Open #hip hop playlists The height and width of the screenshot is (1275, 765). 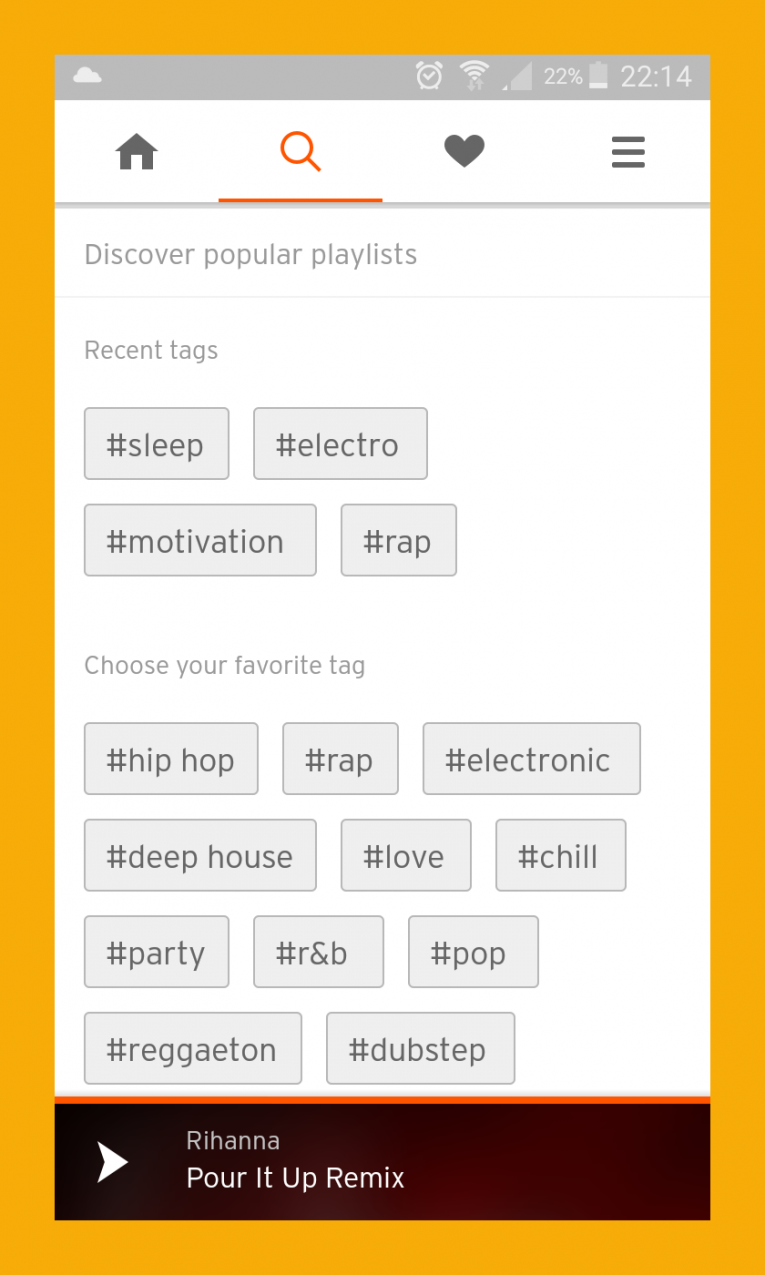coord(171,758)
